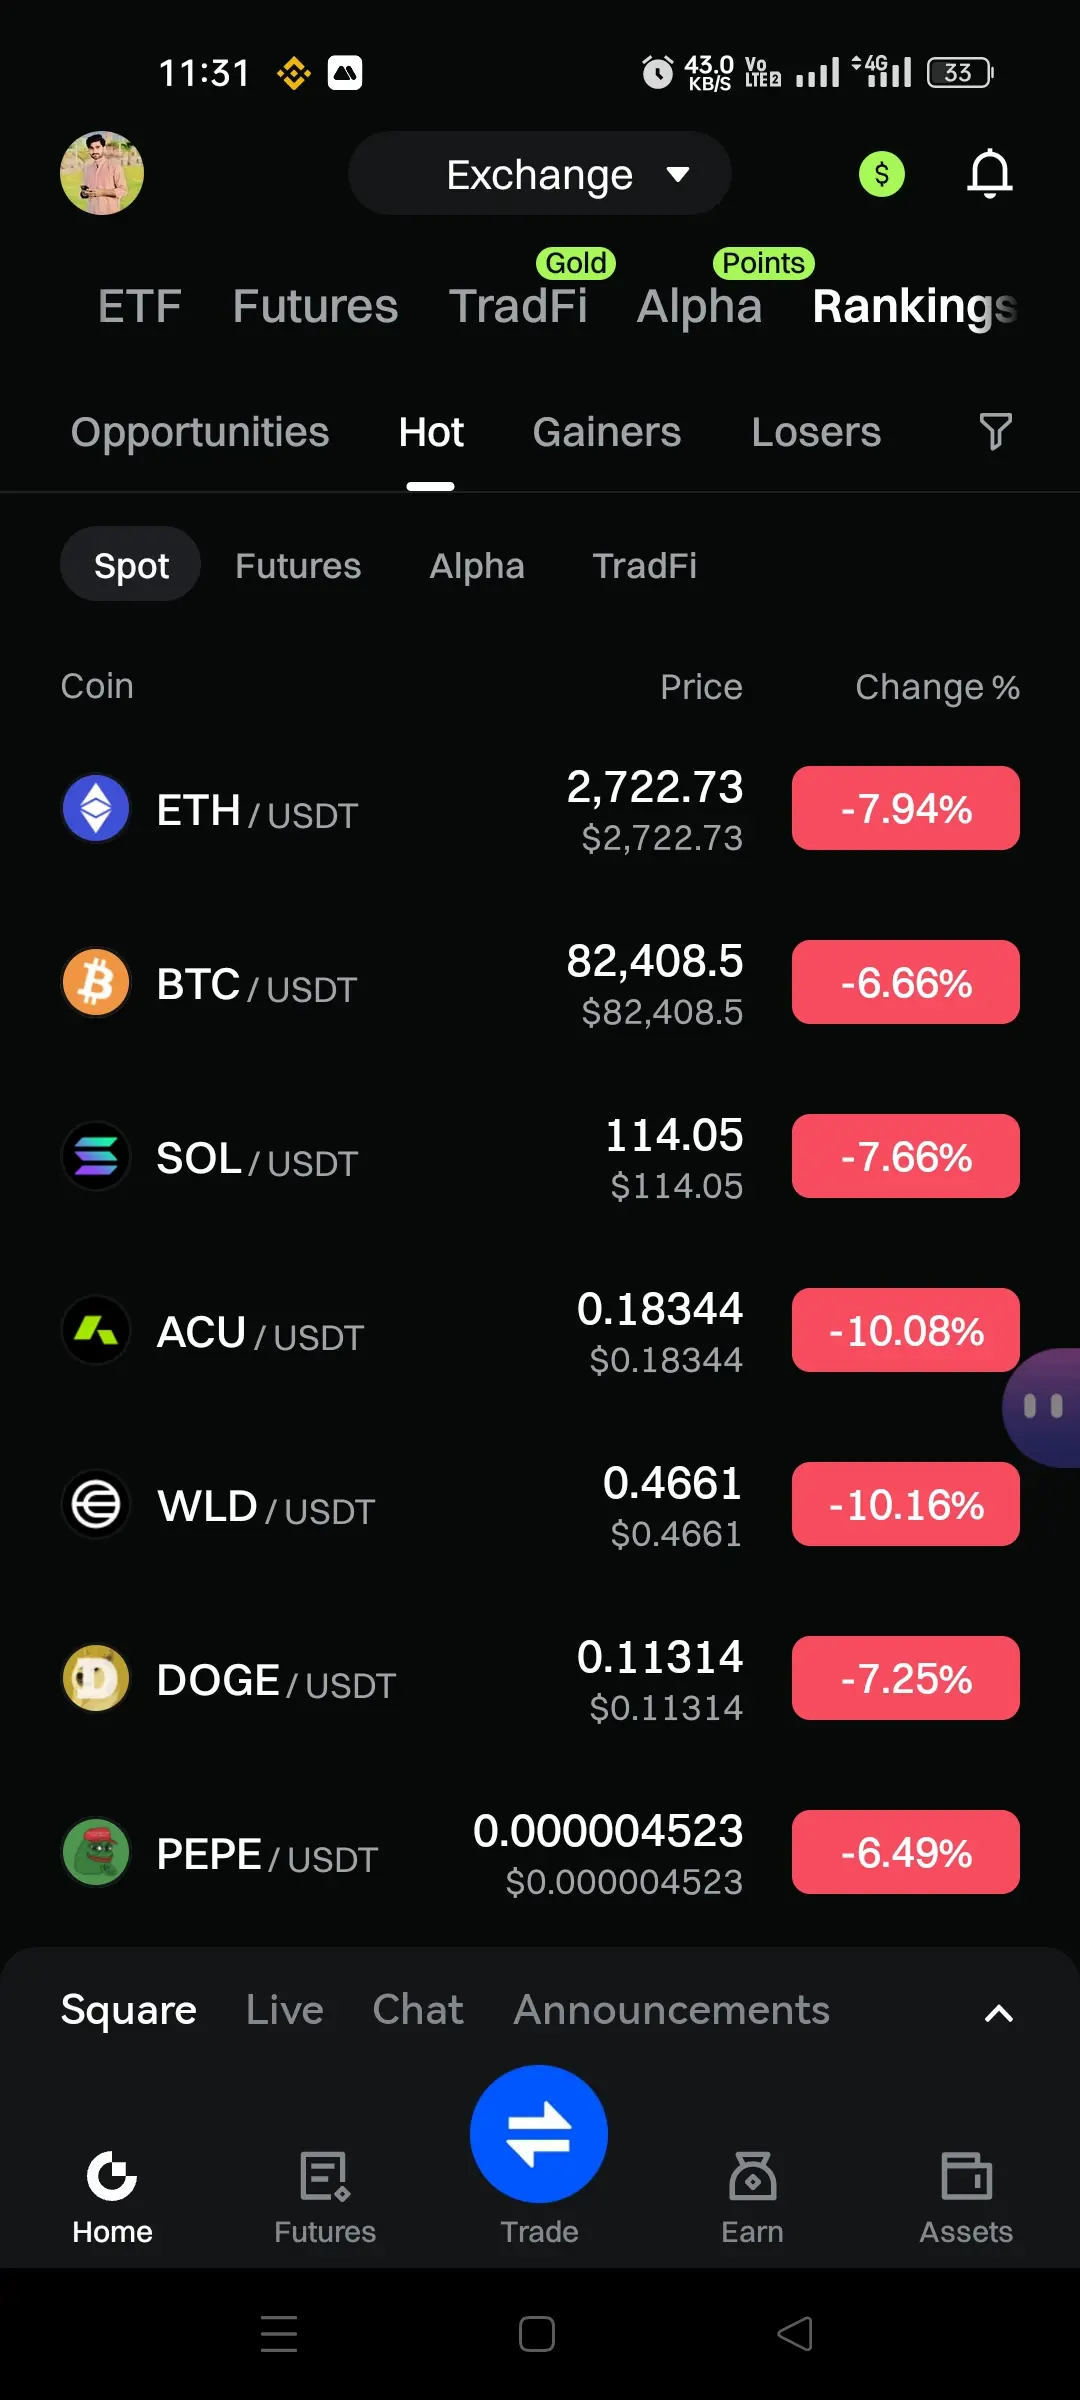Sort by the Change % column header

click(x=937, y=687)
